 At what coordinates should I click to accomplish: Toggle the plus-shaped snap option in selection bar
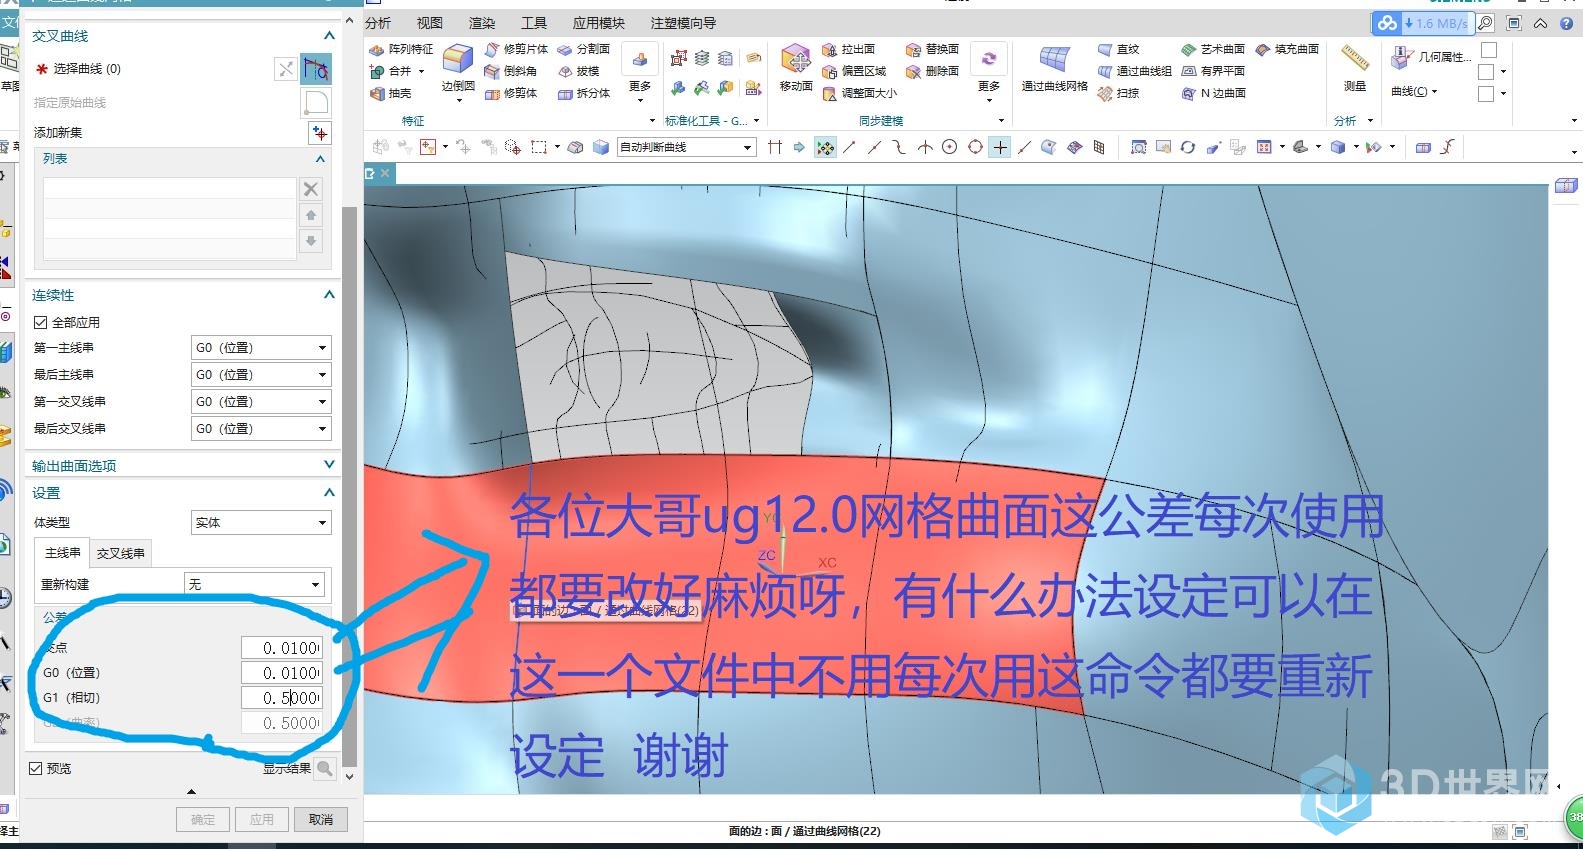tap(1000, 147)
